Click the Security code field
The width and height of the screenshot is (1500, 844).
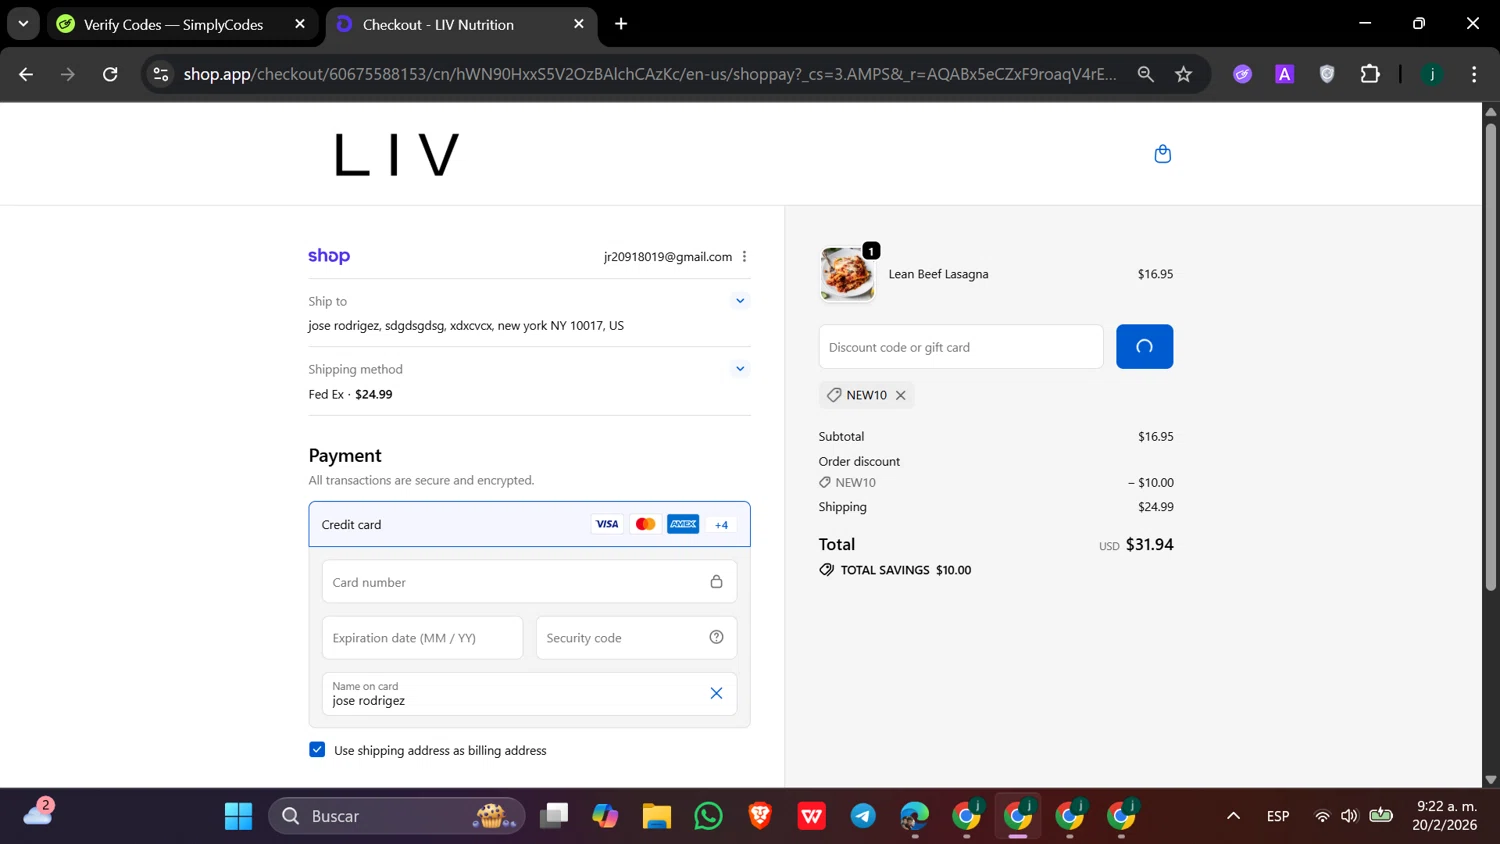click(636, 638)
